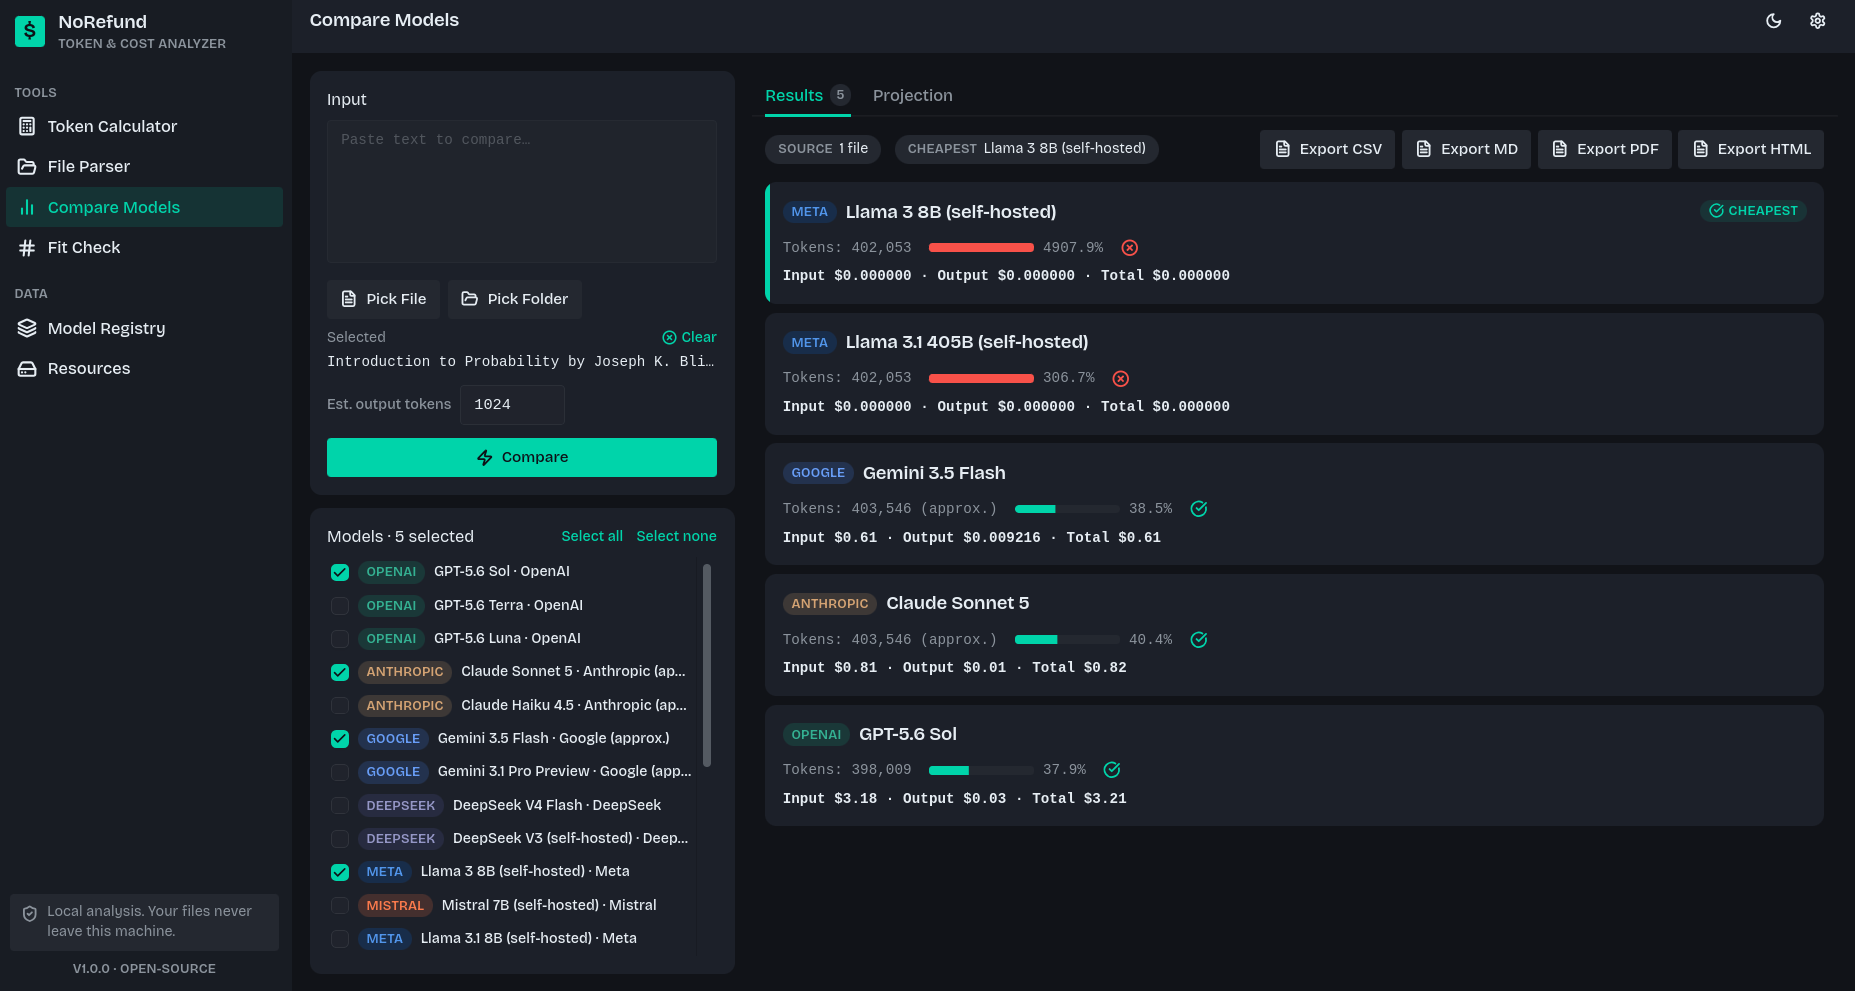Export results as CSV
Screen dimensions: 1855x991
1327,149
